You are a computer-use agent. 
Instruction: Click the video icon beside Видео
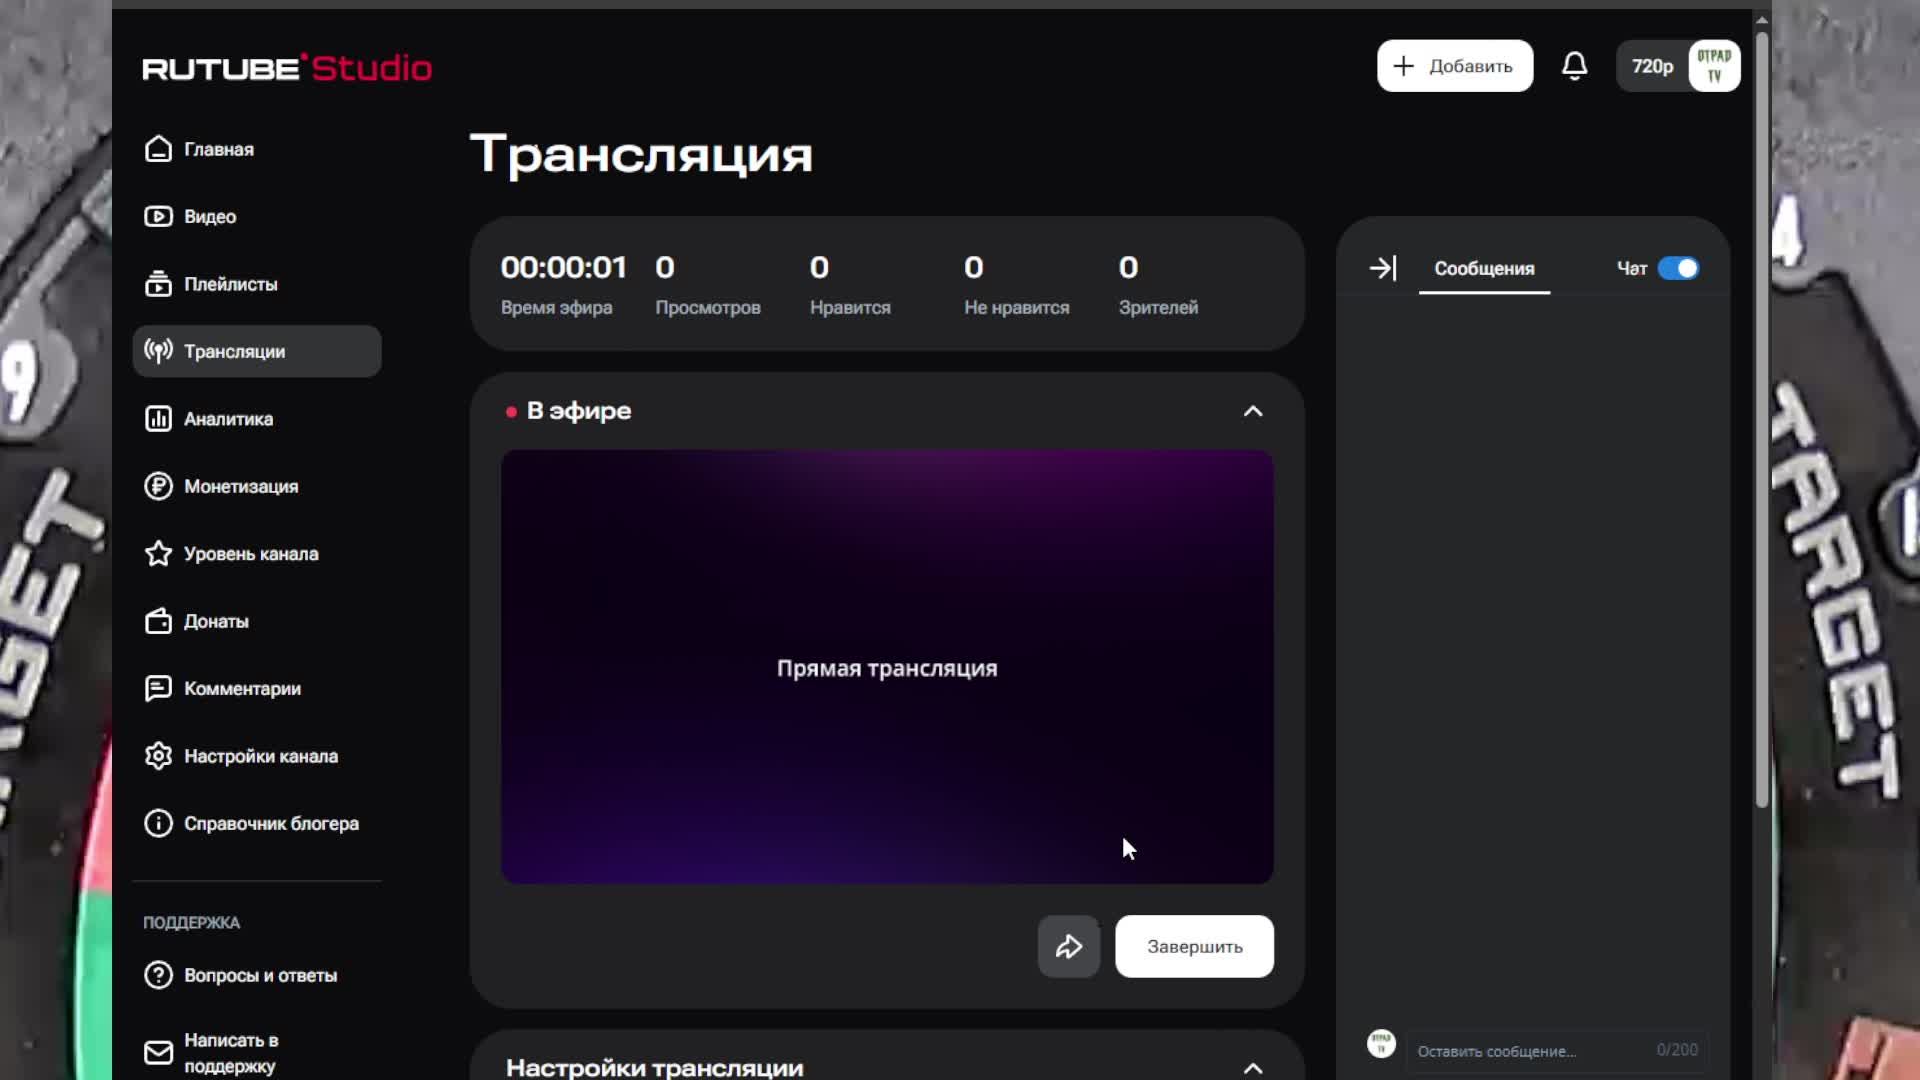click(158, 216)
